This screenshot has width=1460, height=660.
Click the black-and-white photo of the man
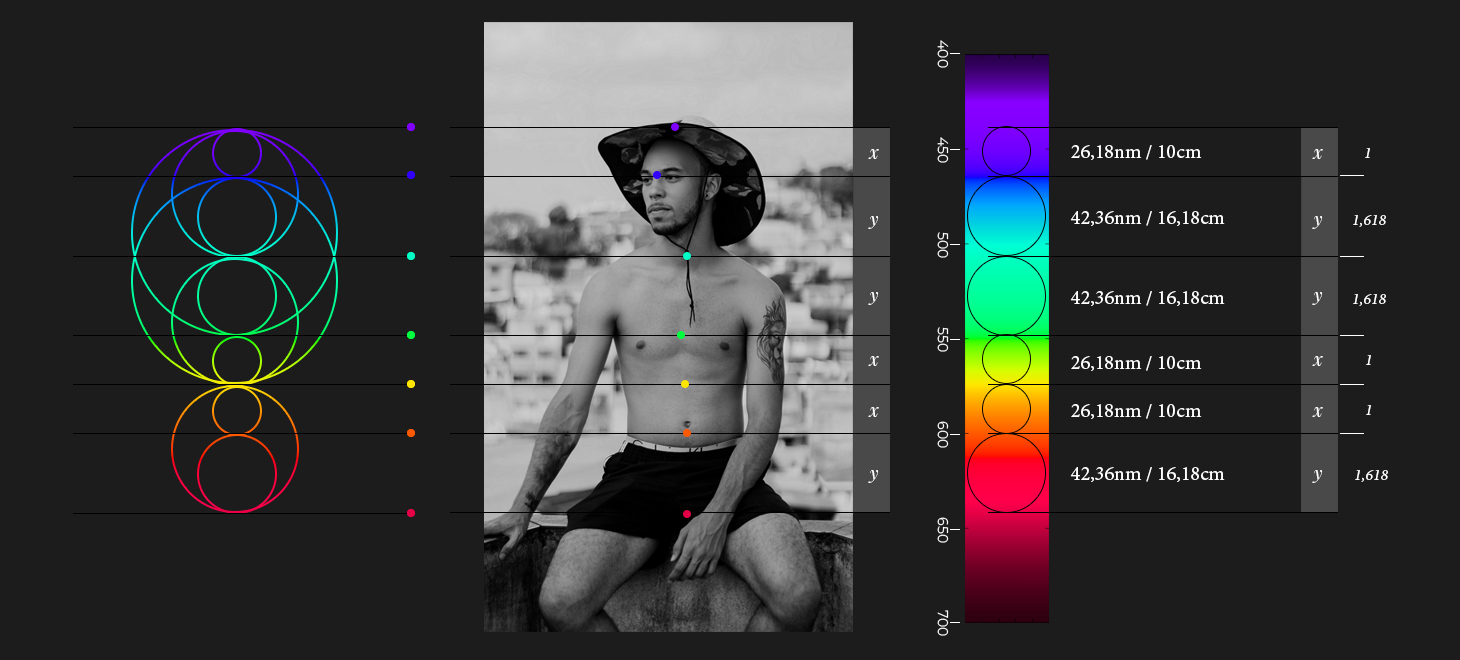click(668, 327)
